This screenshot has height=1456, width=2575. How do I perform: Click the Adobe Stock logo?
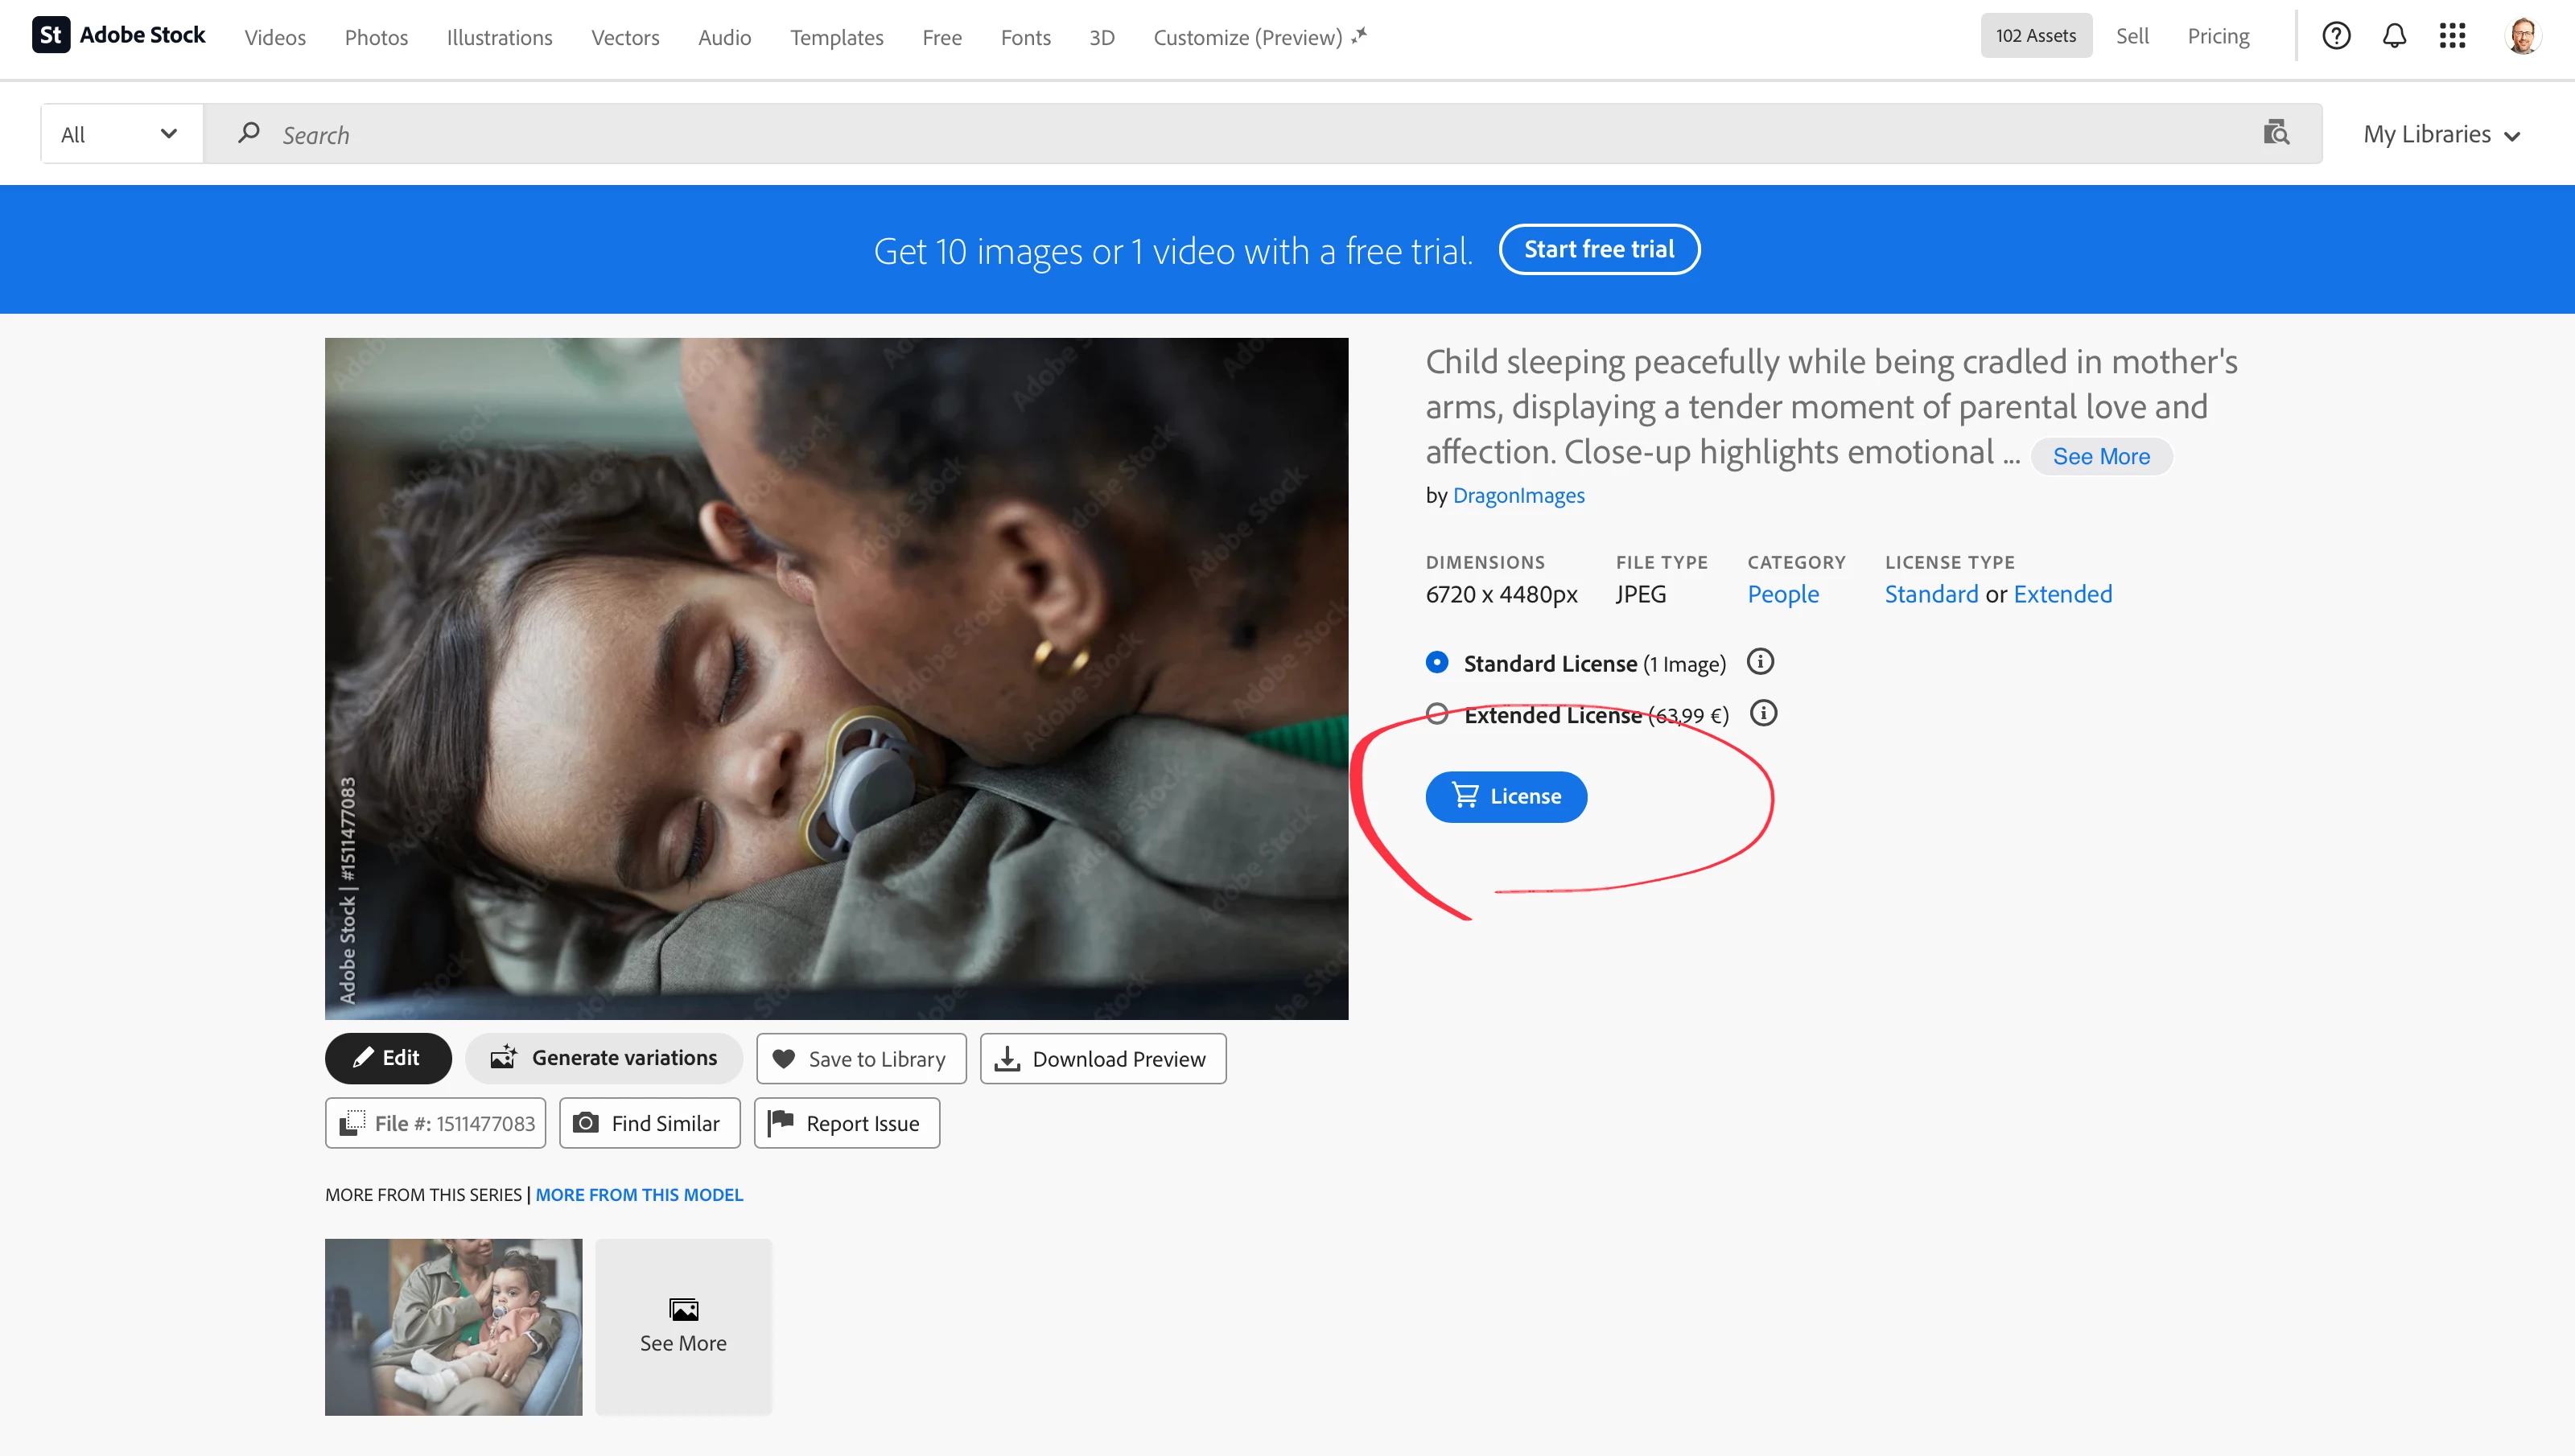[x=119, y=35]
